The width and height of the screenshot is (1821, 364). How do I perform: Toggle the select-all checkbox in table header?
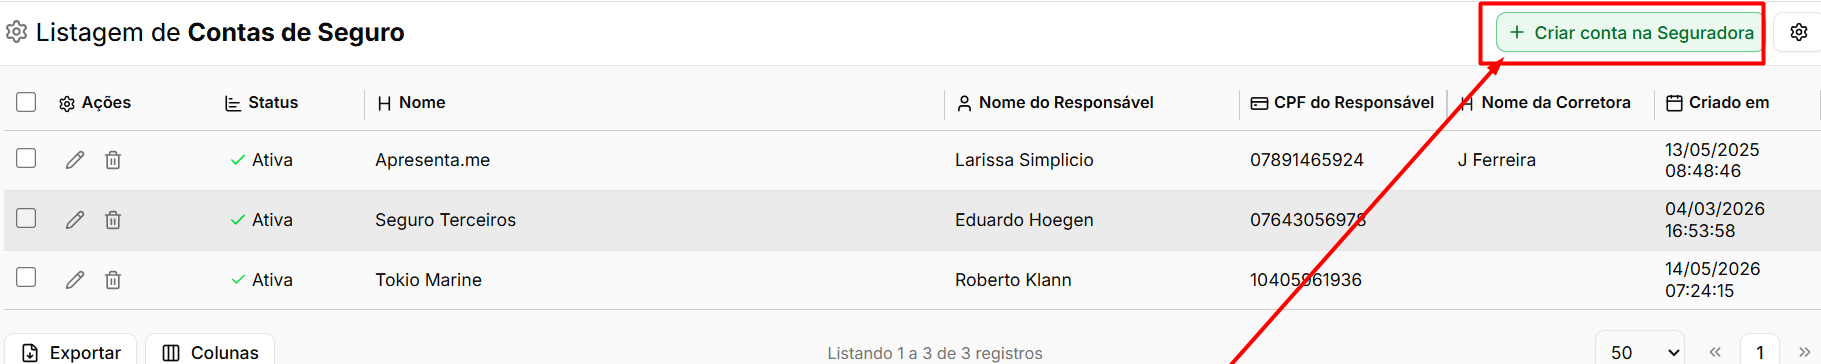click(26, 102)
